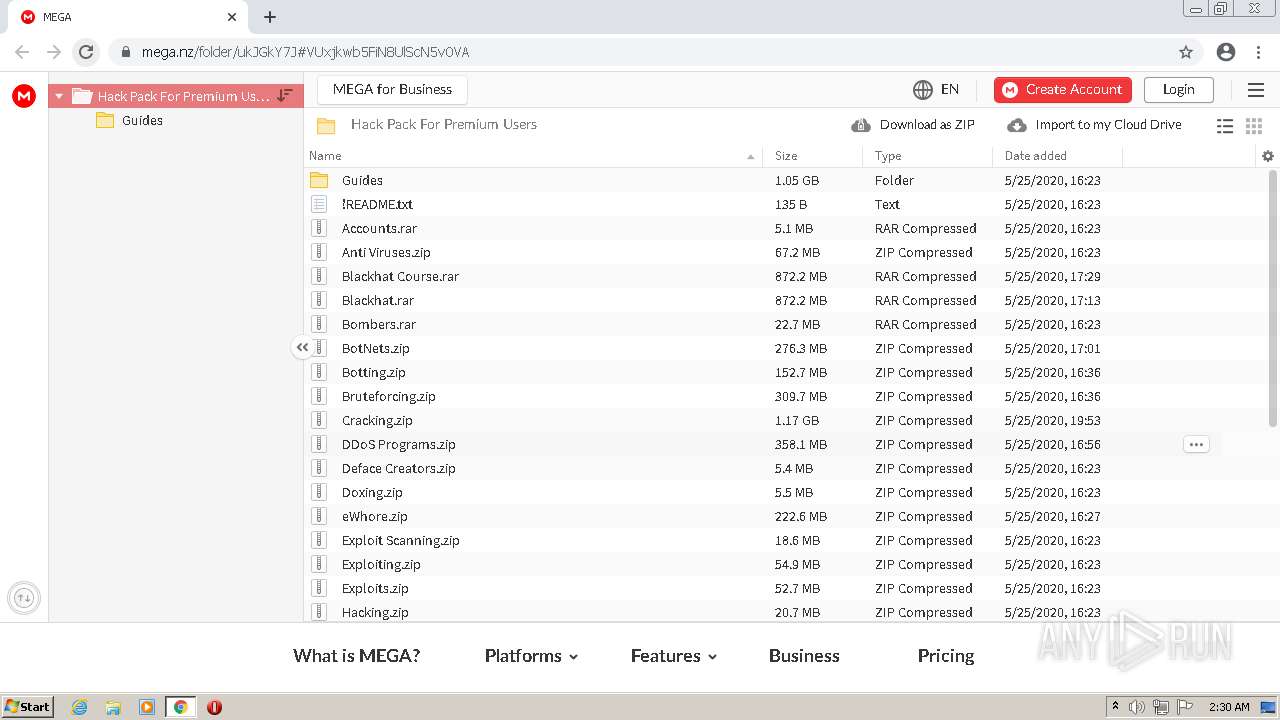Select the MEGA browser tab

coord(130,17)
